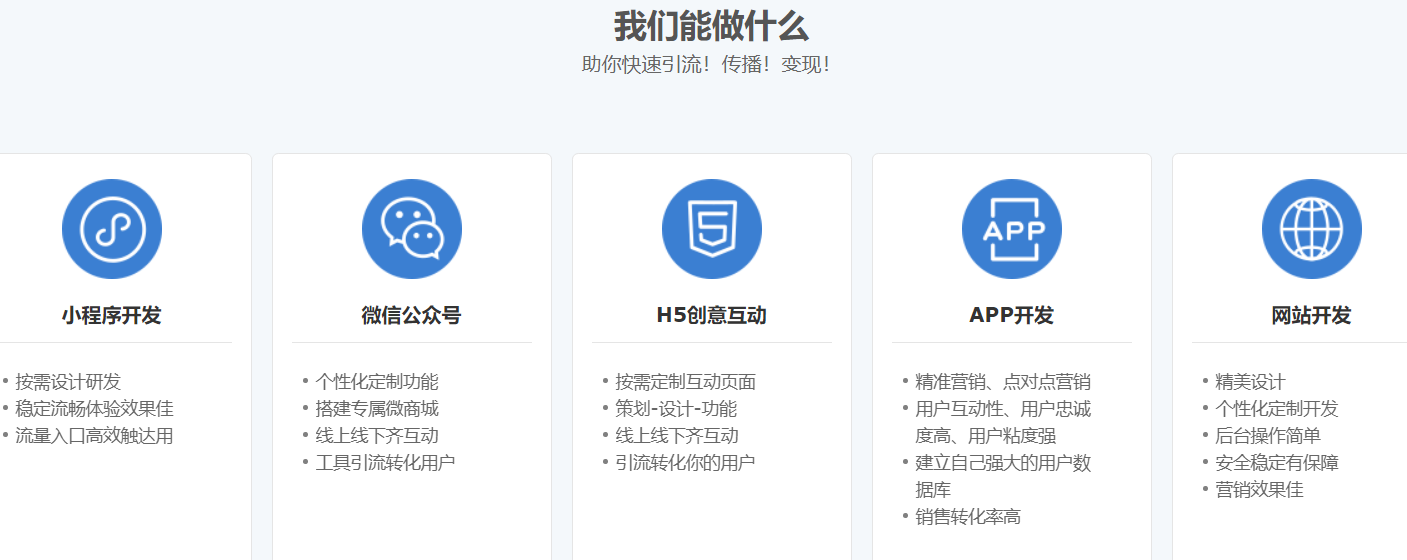Select 精准营销、点对点营销 list item

click(1003, 382)
